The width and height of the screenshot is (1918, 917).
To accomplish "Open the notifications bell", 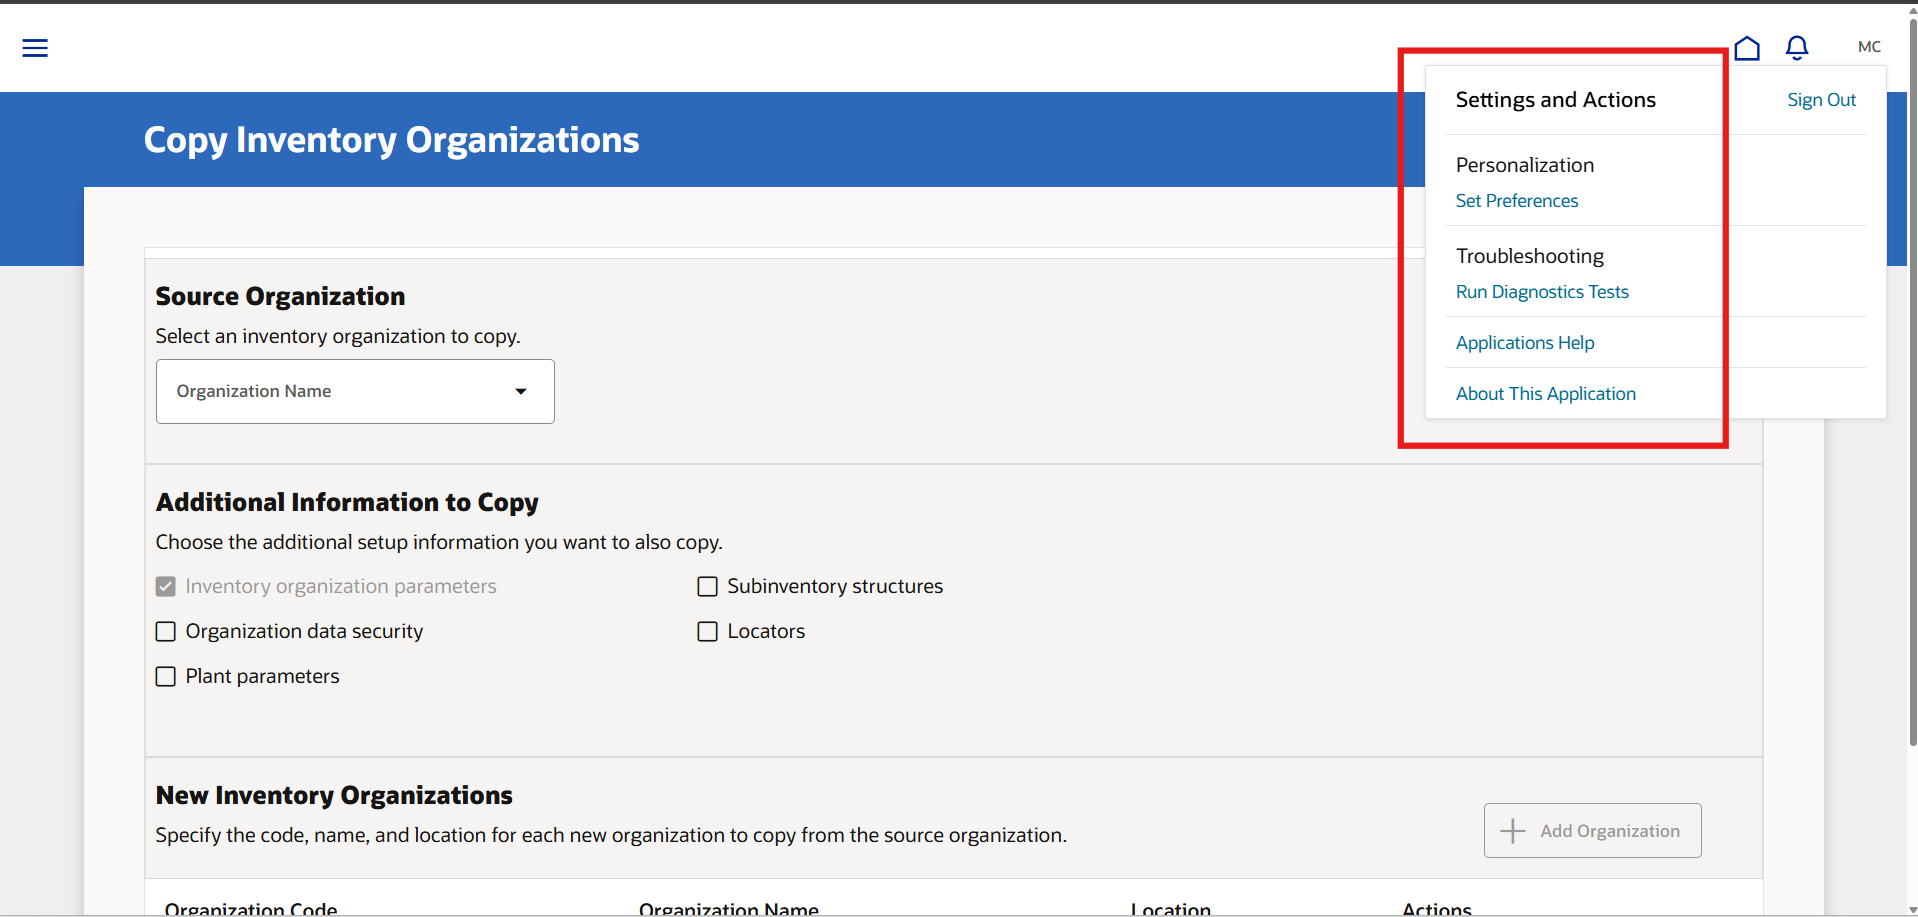I will pyautogui.click(x=1797, y=47).
